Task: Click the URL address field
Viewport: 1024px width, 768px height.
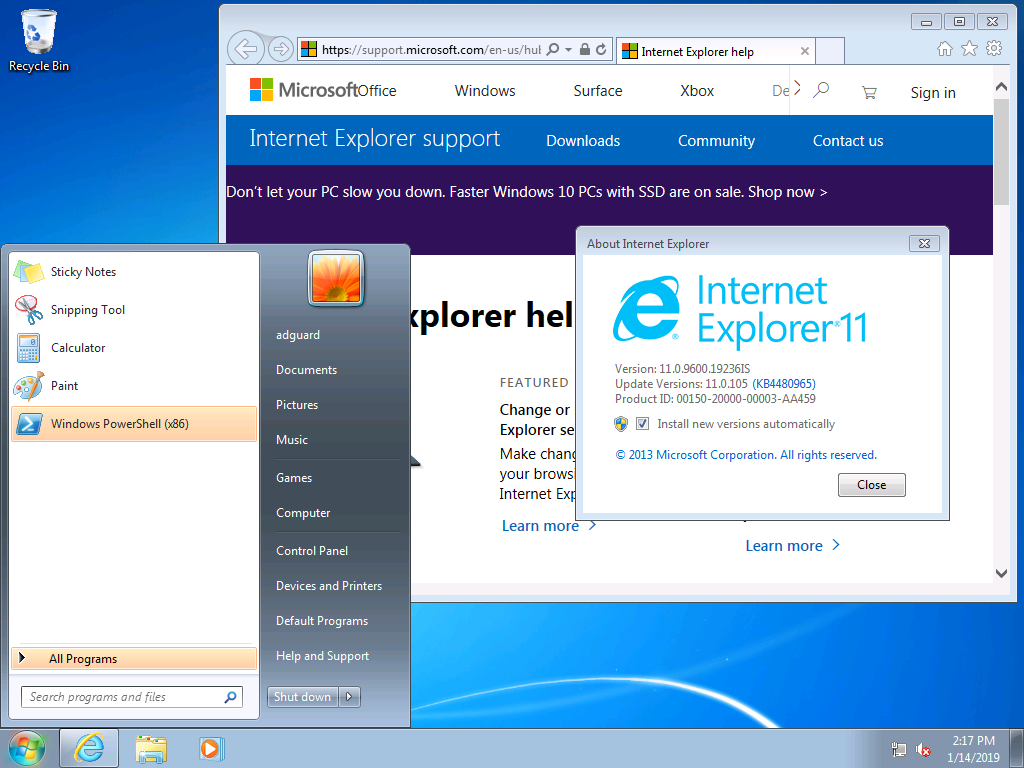Action: [431, 50]
